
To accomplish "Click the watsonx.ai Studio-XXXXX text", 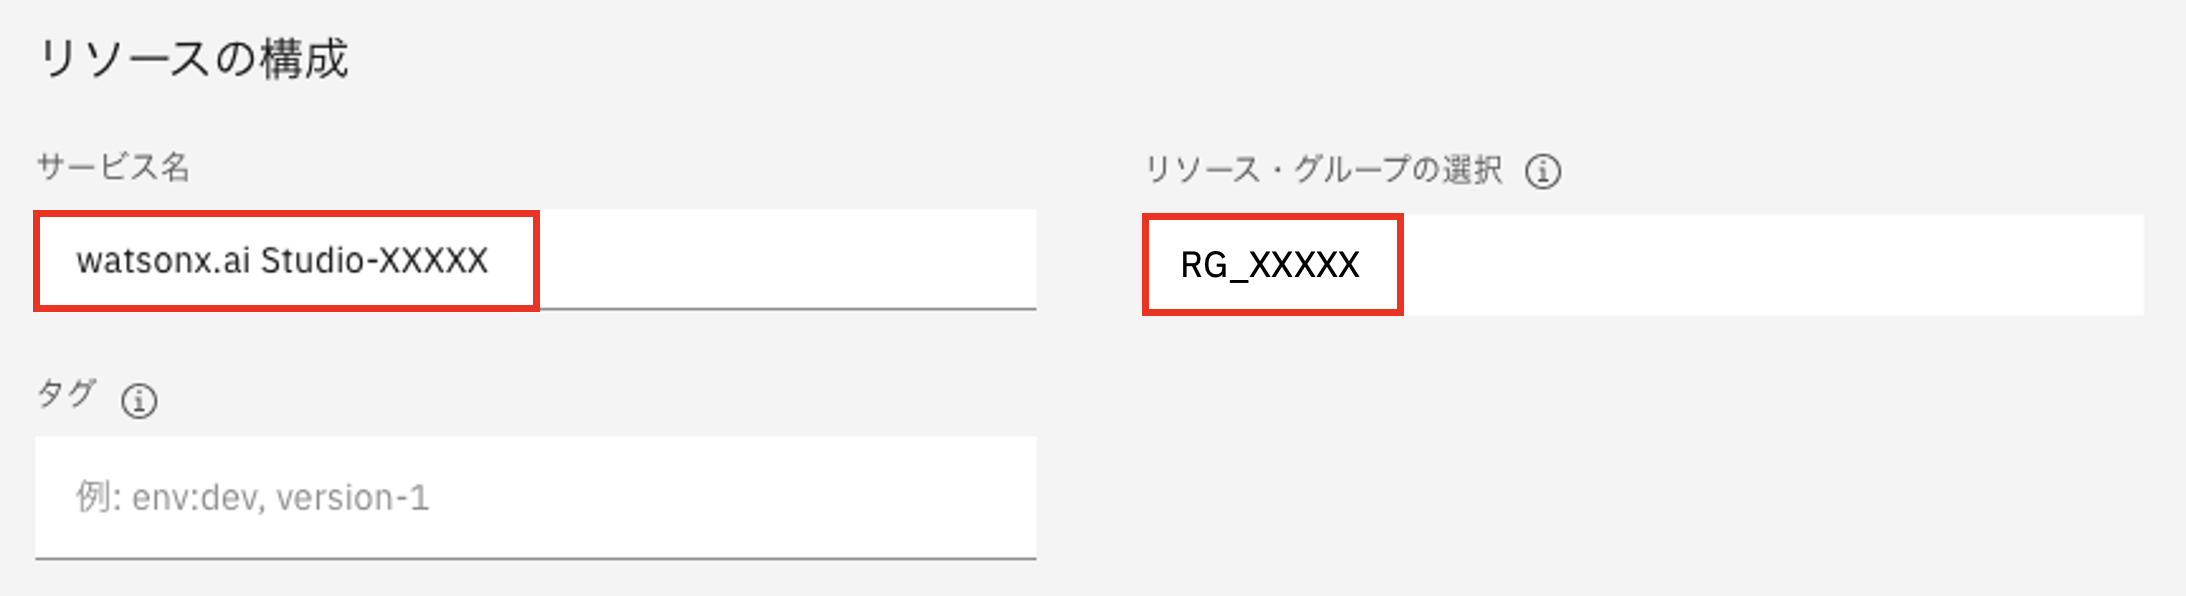I will pyautogui.click(x=282, y=261).
